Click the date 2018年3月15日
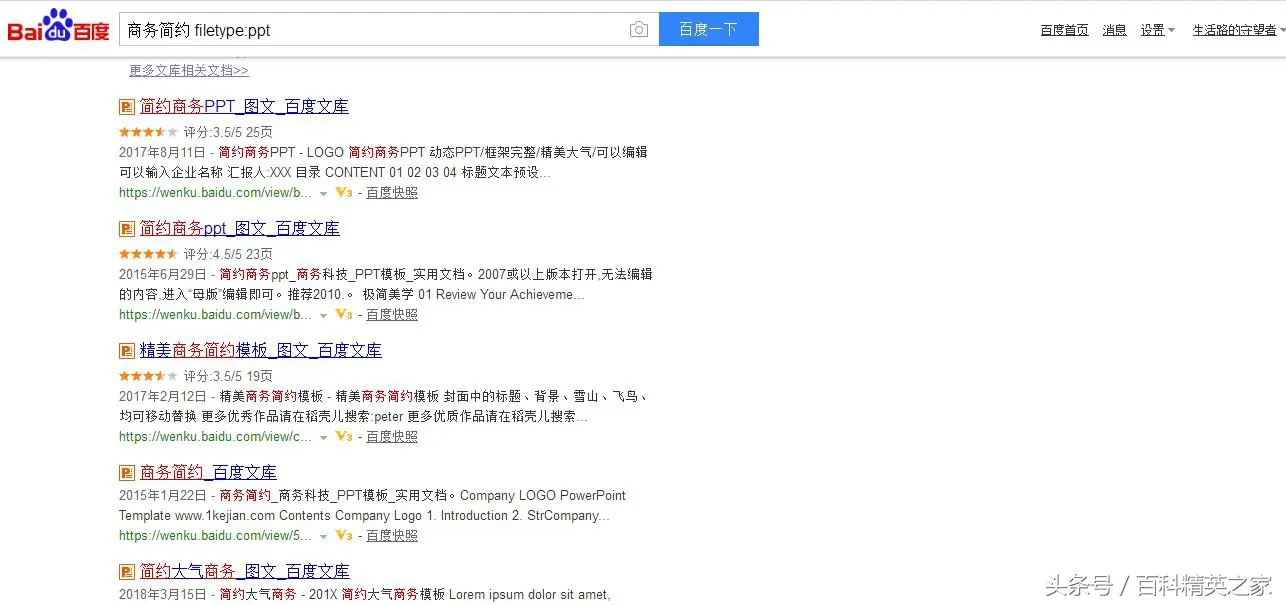The height and width of the screenshot is (605, 1286). (x=162, y=594)
